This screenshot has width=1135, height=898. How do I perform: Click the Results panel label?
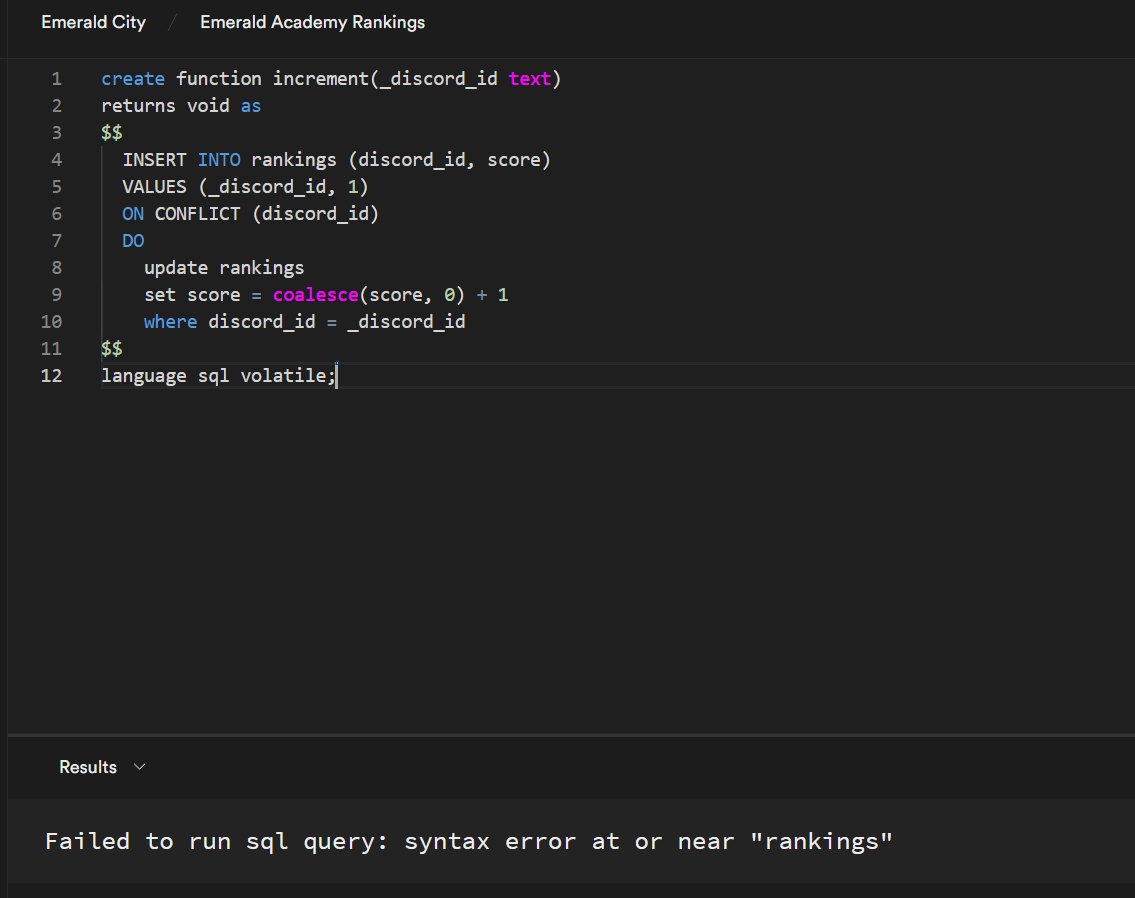[88, 767]
